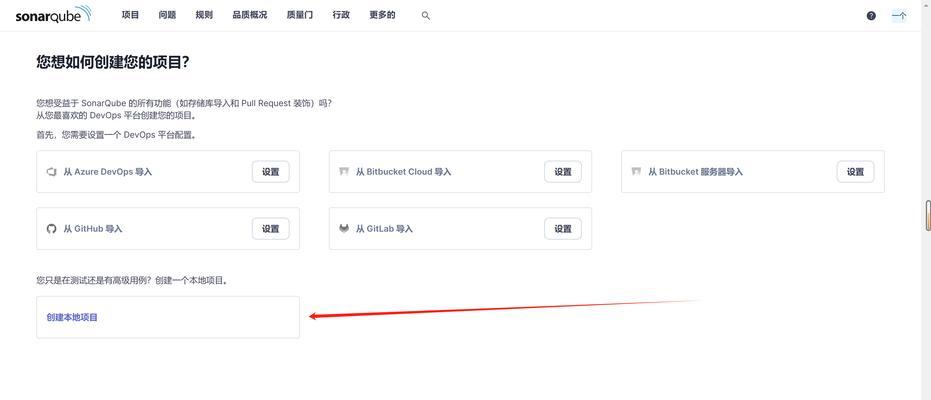Image resolution: width=931 pixels, height=400 pixels.
Task: Expand the 更多的 menu
Action: [382, 15]
